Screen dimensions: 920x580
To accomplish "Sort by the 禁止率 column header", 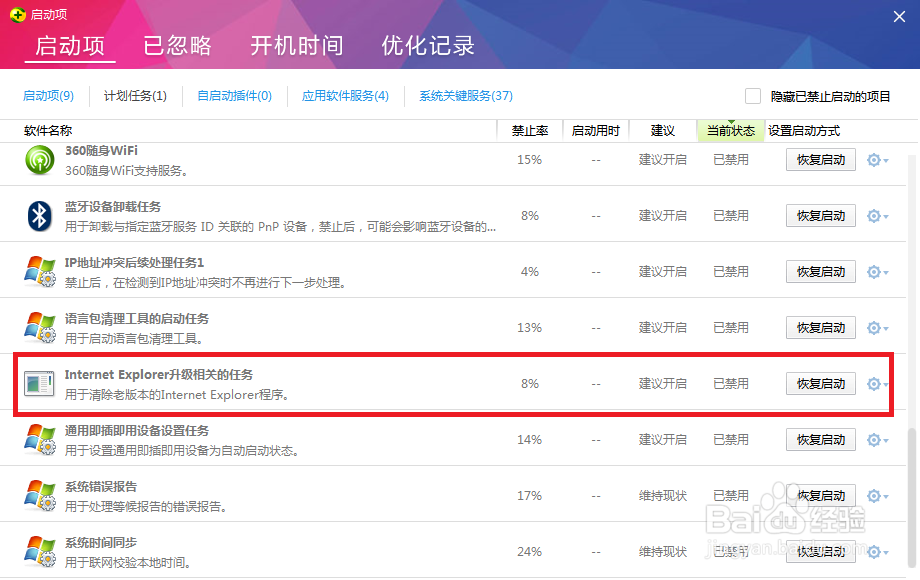I will pos(530,131).
